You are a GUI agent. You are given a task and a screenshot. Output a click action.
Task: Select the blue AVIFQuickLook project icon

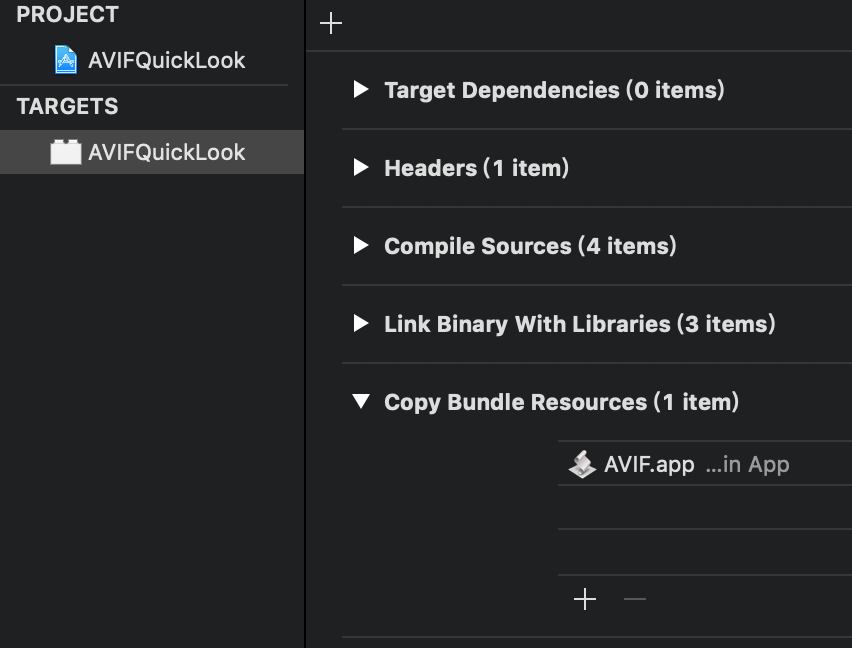coord(65,60)
